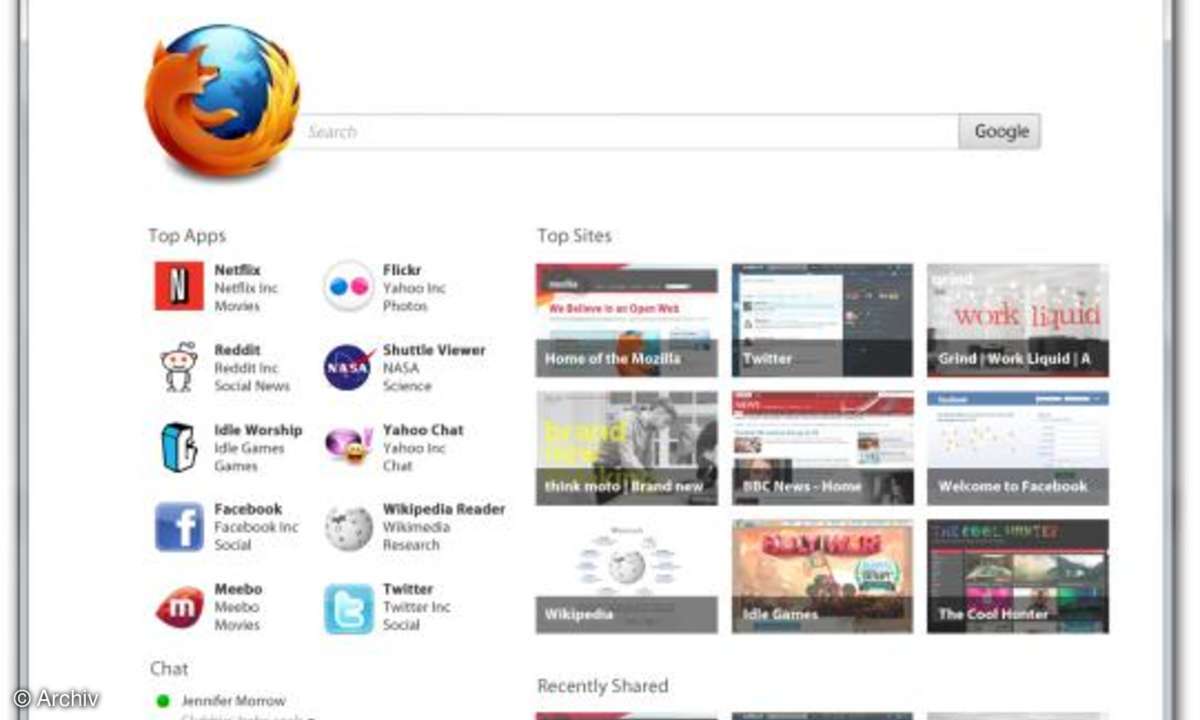Open the Flickr app icon
The width and height of the screenshot is (1200, 720).
coord(349,286)
